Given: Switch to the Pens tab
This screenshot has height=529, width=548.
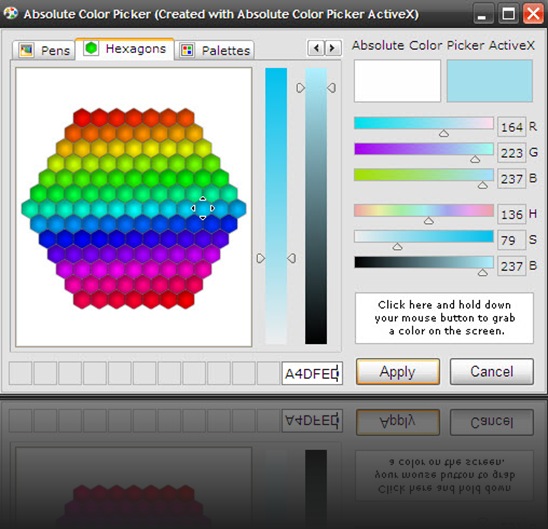Looking at the screenshot, I should point(44,50).
